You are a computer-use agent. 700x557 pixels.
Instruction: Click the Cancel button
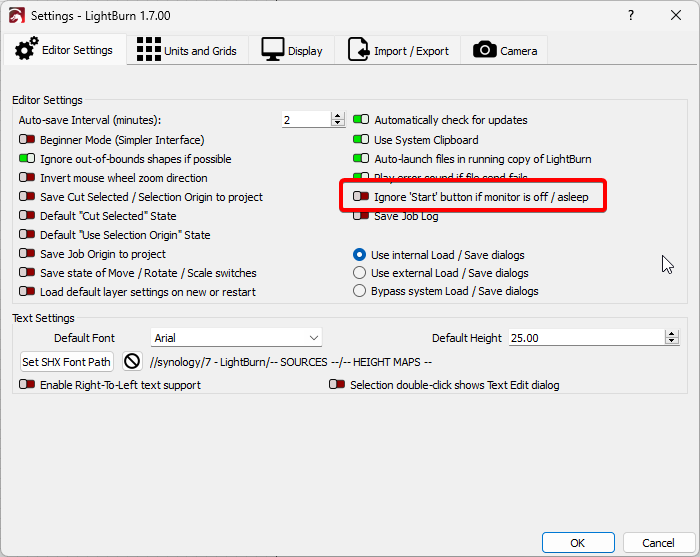click(658, 543)
